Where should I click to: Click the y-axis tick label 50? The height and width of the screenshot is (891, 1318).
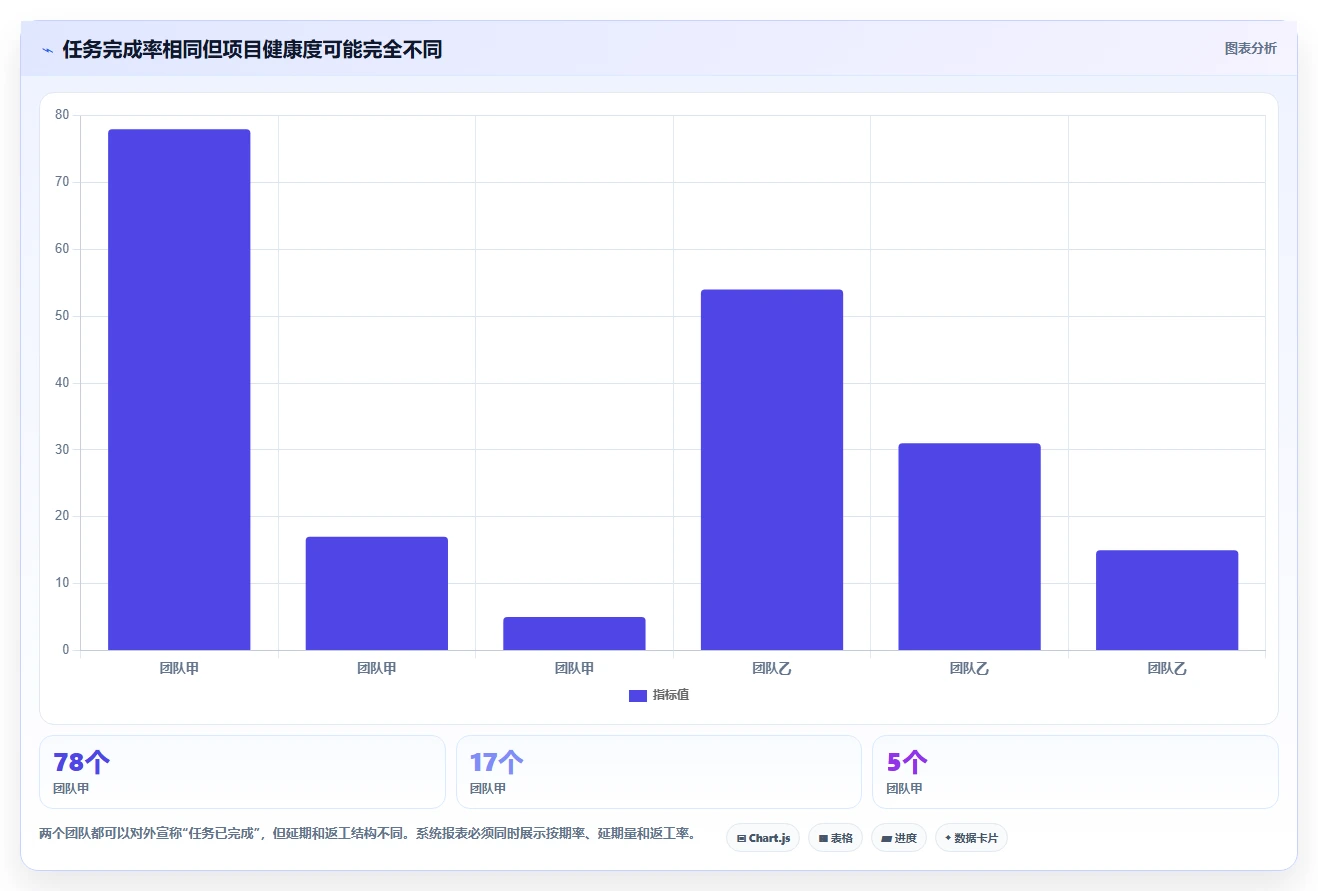[62, 316]
